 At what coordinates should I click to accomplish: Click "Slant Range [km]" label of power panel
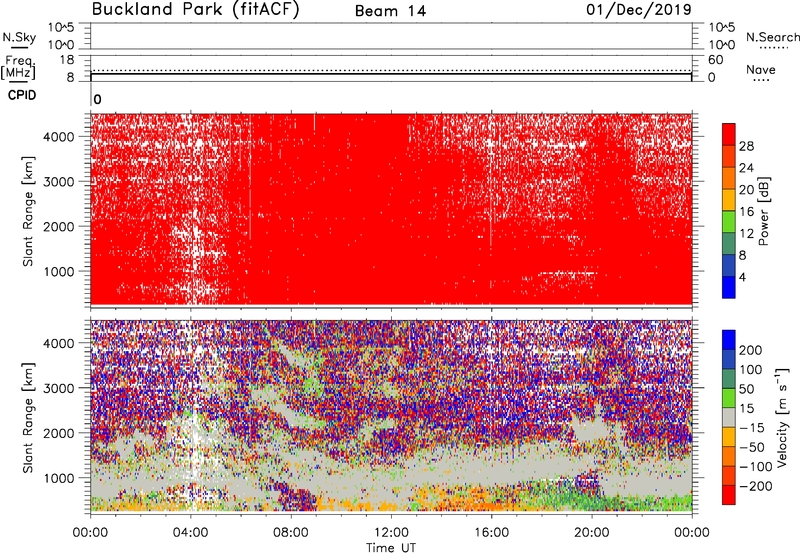coord(28,211)
